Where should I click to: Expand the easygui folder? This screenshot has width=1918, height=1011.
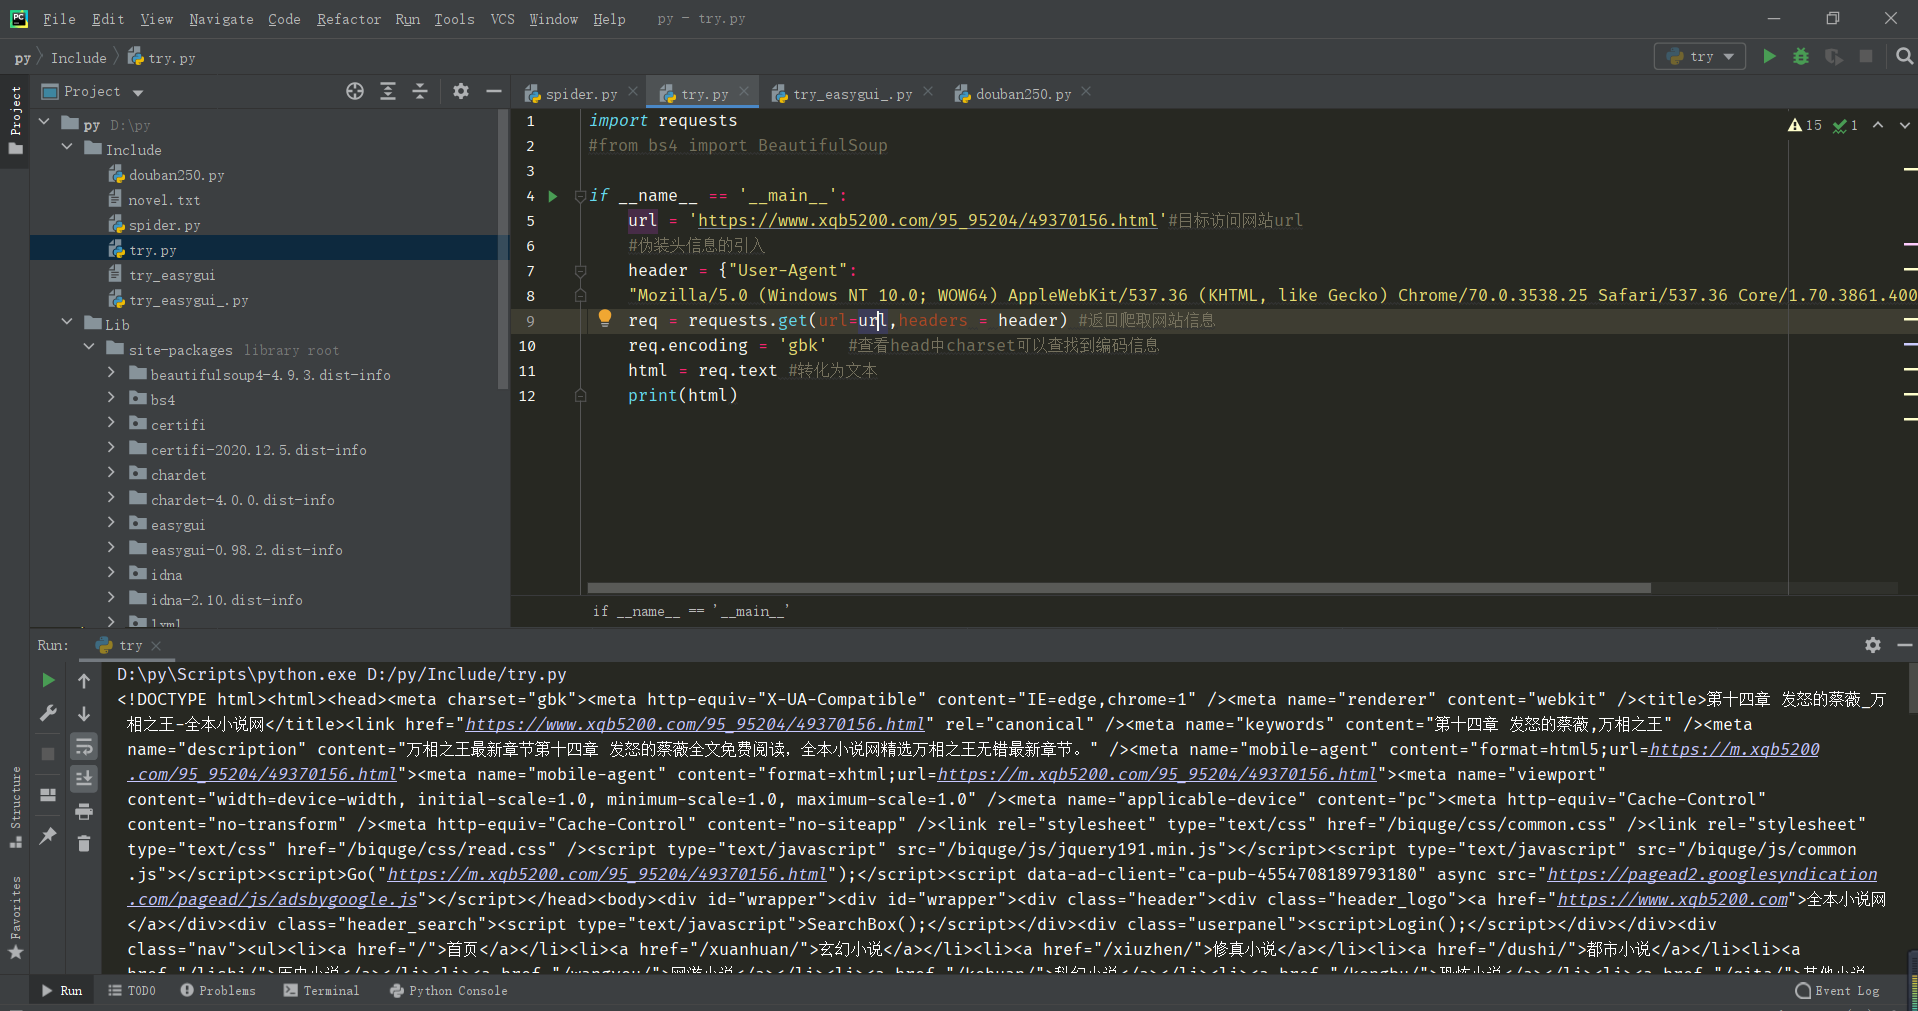click(x=111, y=523)
